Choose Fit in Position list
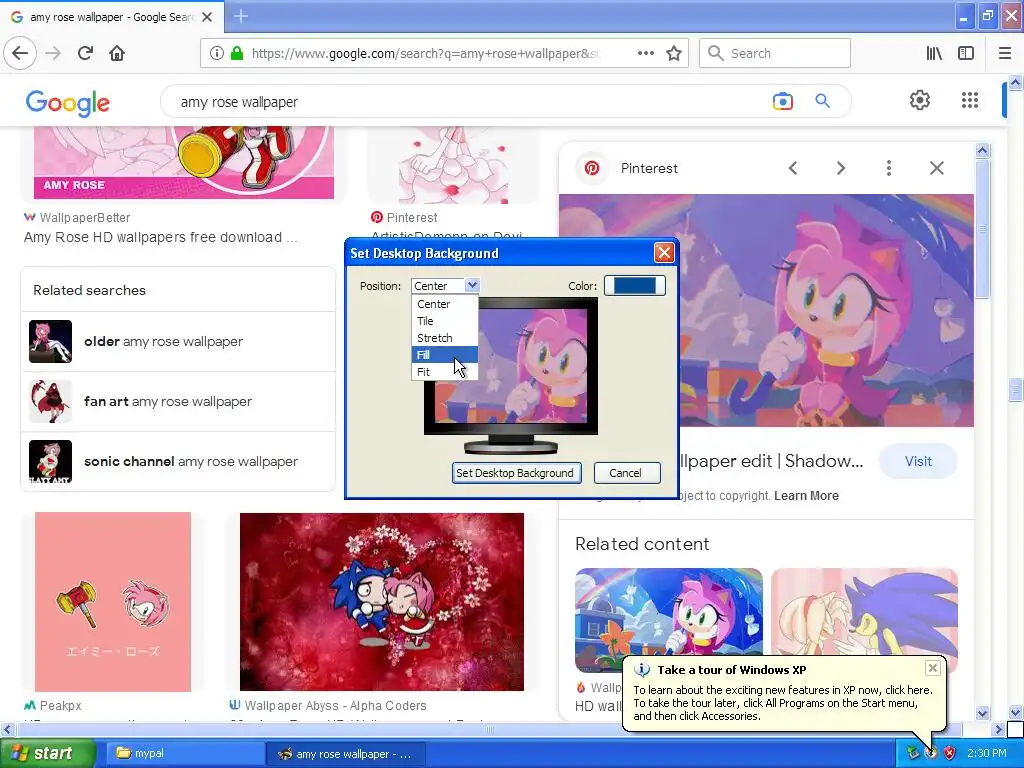 (x=444, y=372)
